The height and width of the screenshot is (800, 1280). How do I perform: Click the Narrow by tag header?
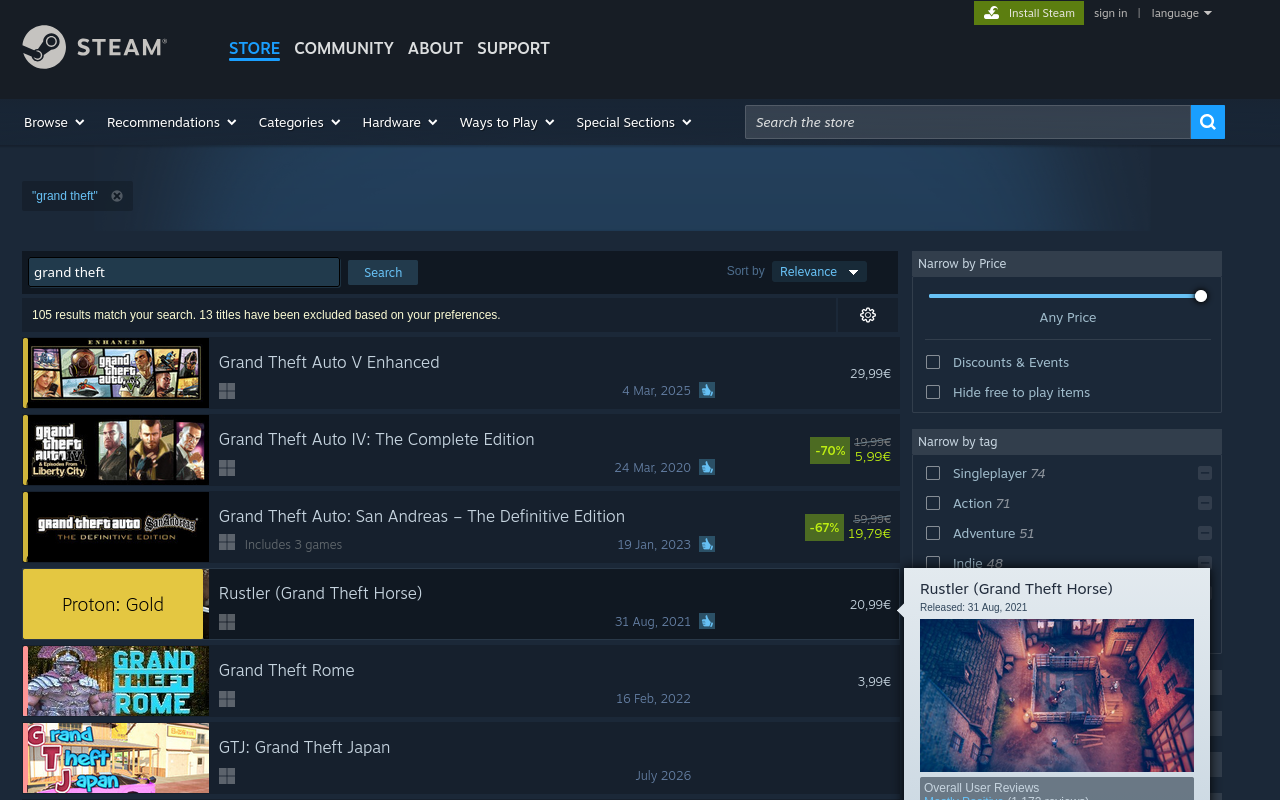1067,442
